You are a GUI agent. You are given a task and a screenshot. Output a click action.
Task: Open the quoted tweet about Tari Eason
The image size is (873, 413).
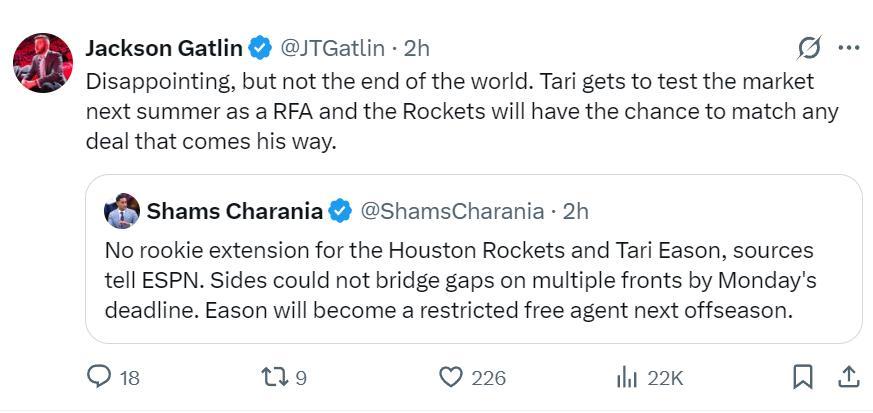pyautogui.click(x=459, y=280)
